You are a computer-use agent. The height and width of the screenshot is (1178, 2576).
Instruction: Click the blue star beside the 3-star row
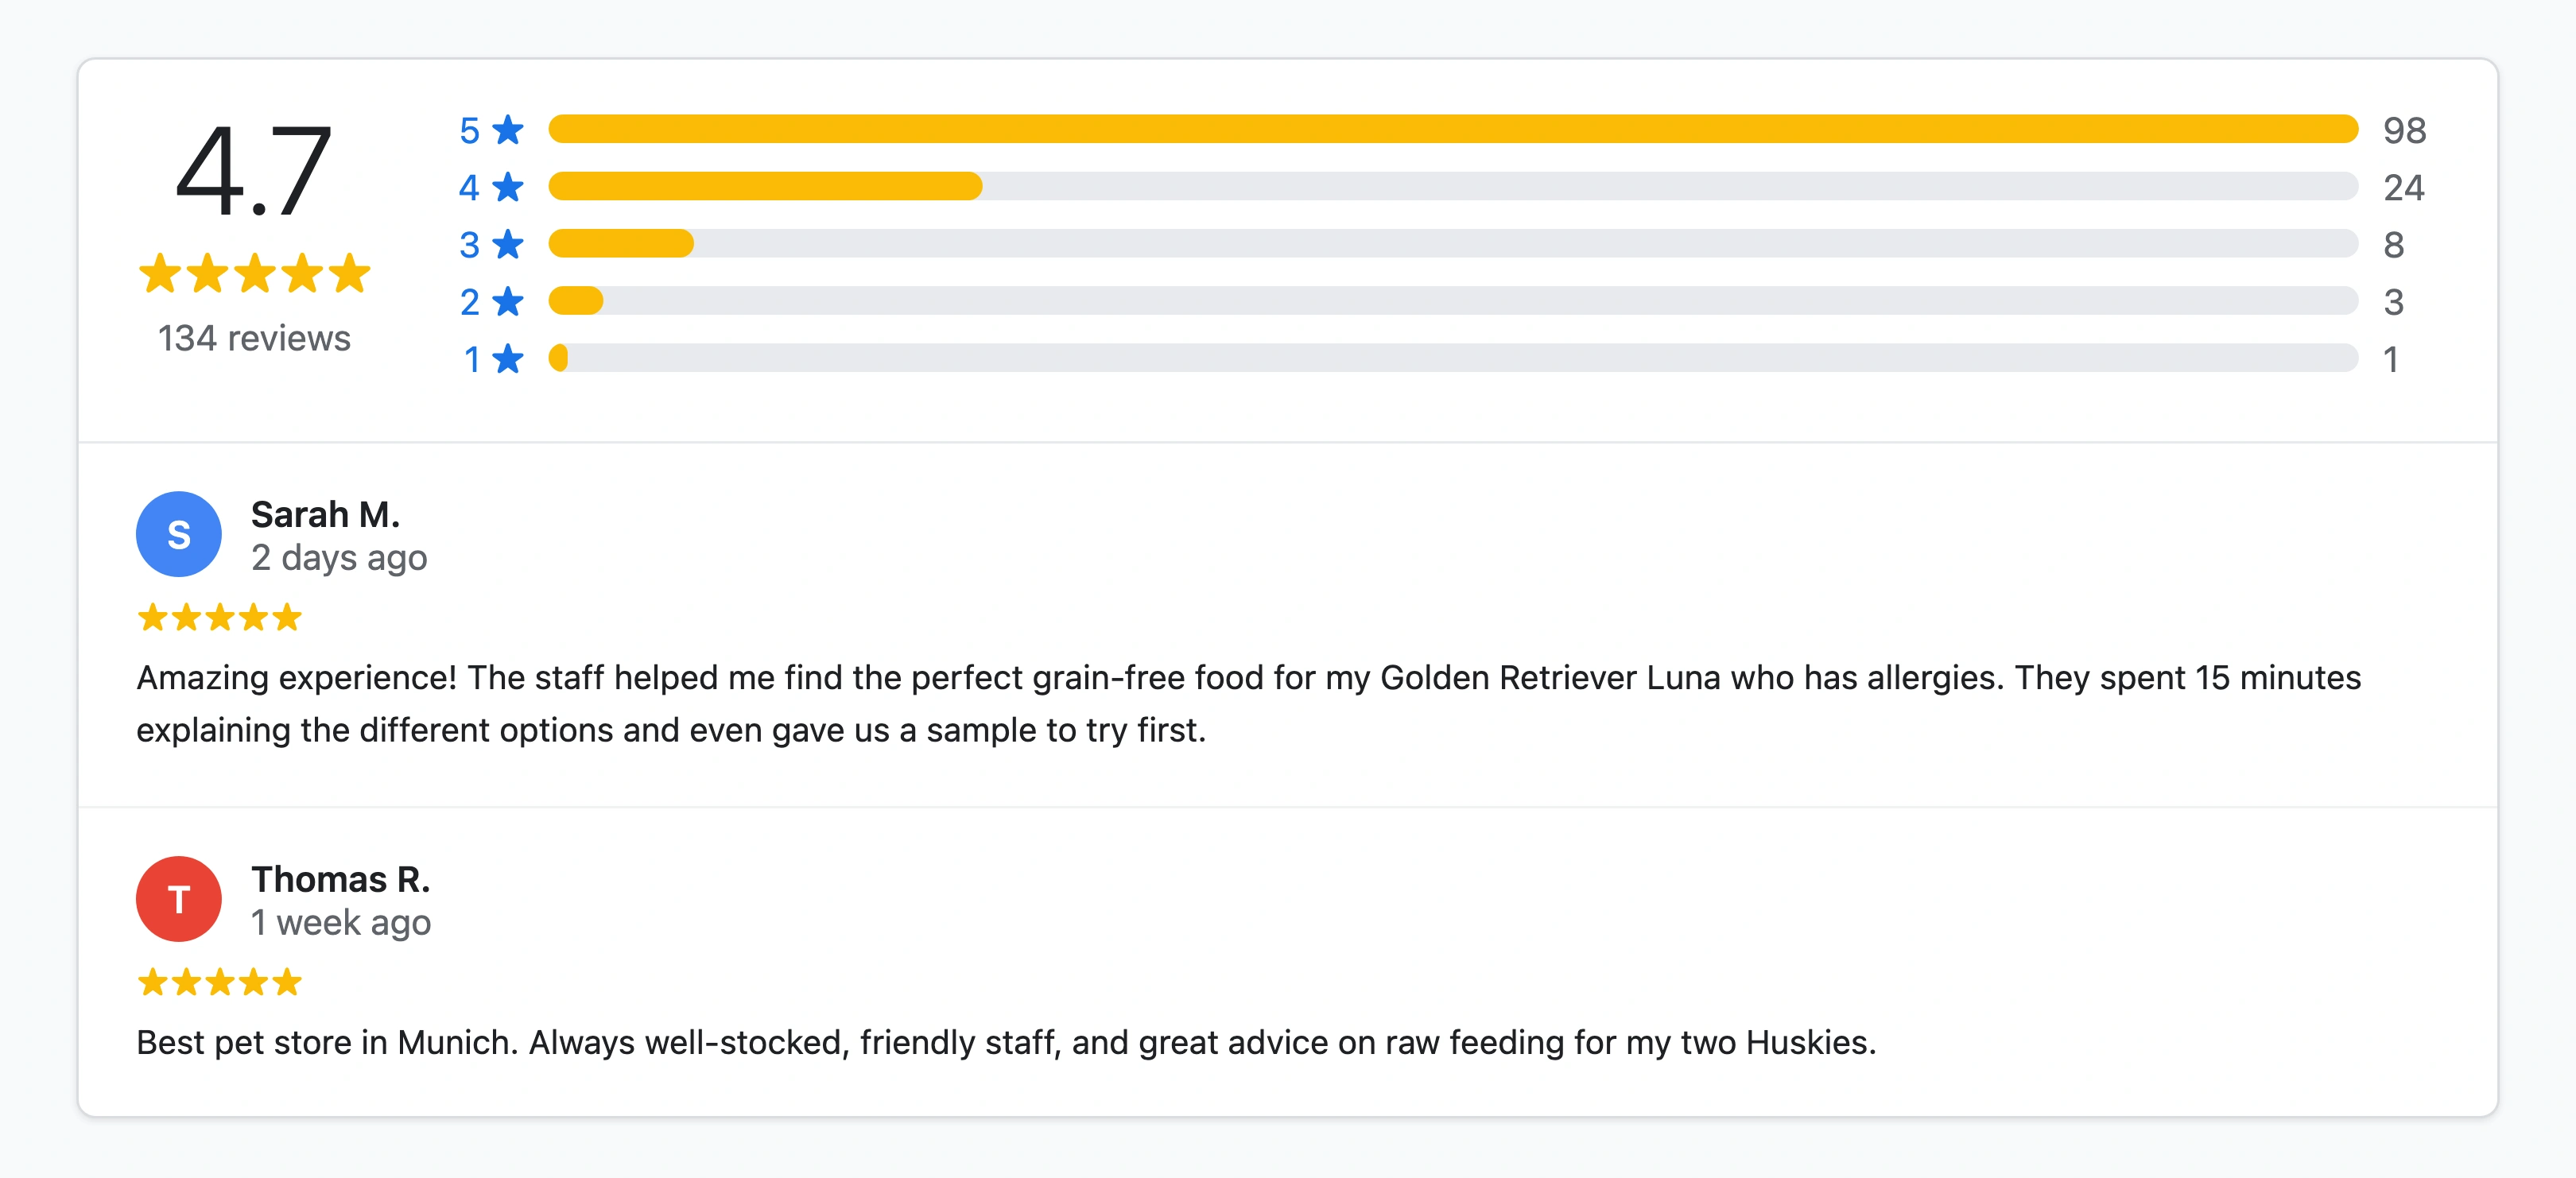pyautogui.click(x=508, y=243)
